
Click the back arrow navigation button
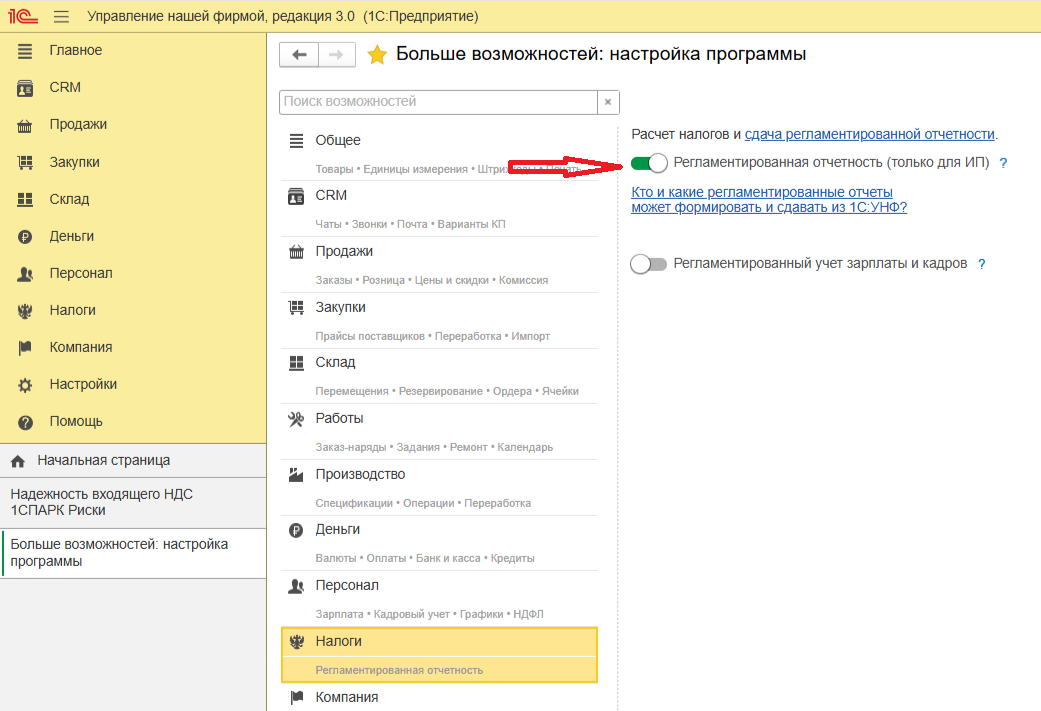tap(298, 55)
